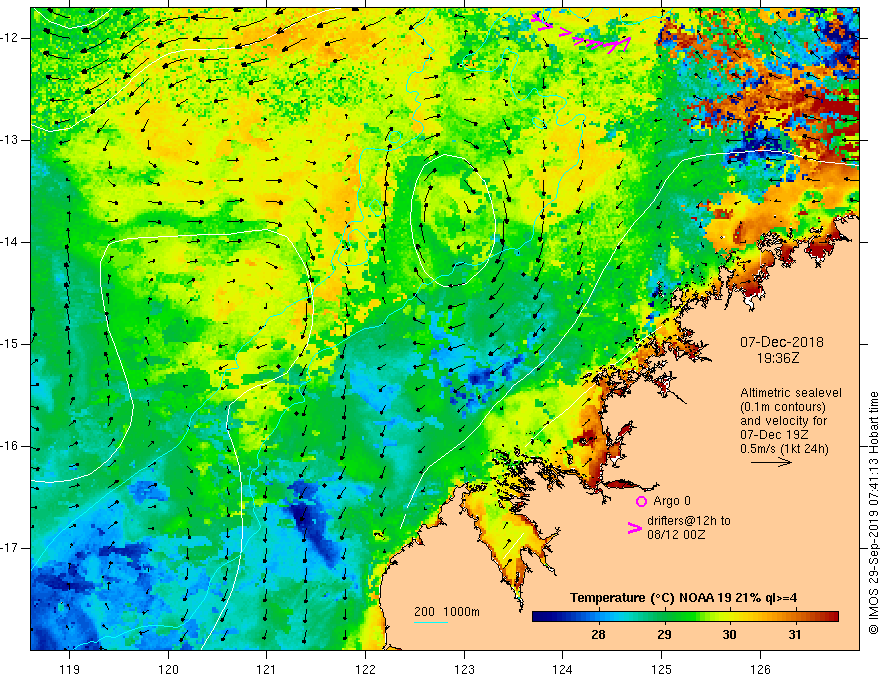
Task: Click the magenta drifter arrow legend symbol
Action: click(x=635, y=527)
